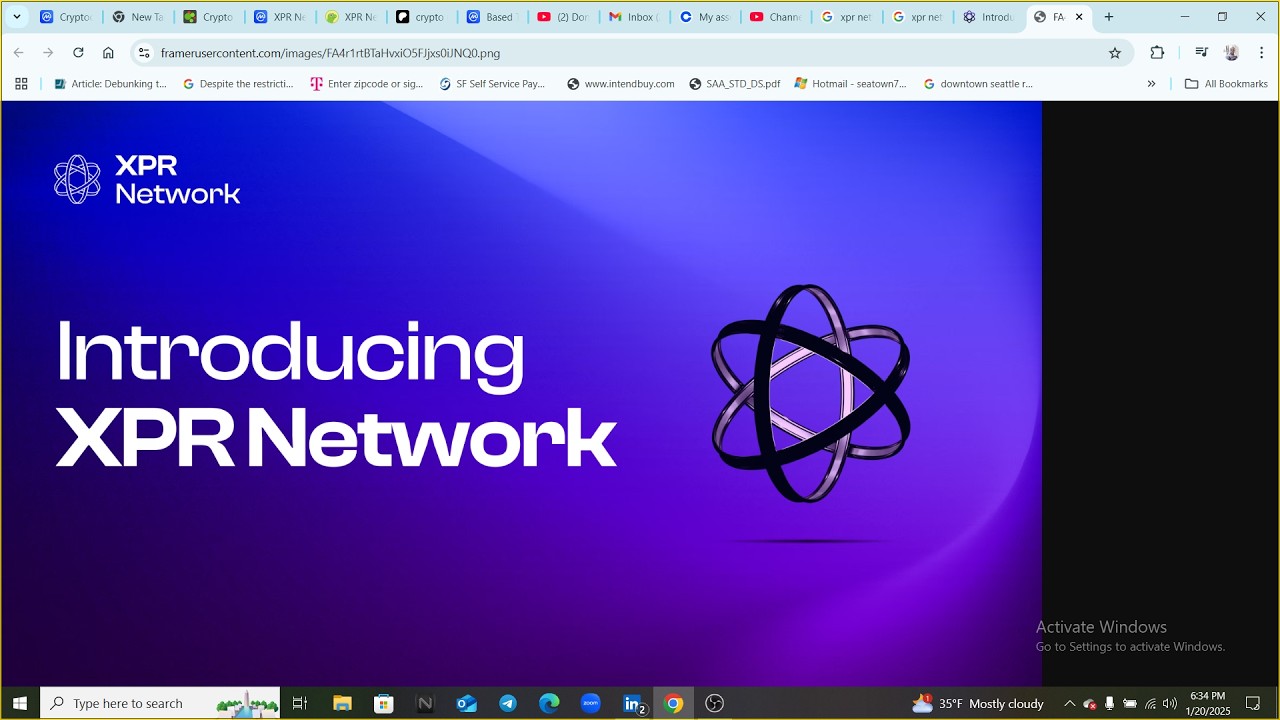The height and width of the screenshot is (720, 1280).
Task: Open Article: Debunking bookmark
Action: click(x=111, y=84)
